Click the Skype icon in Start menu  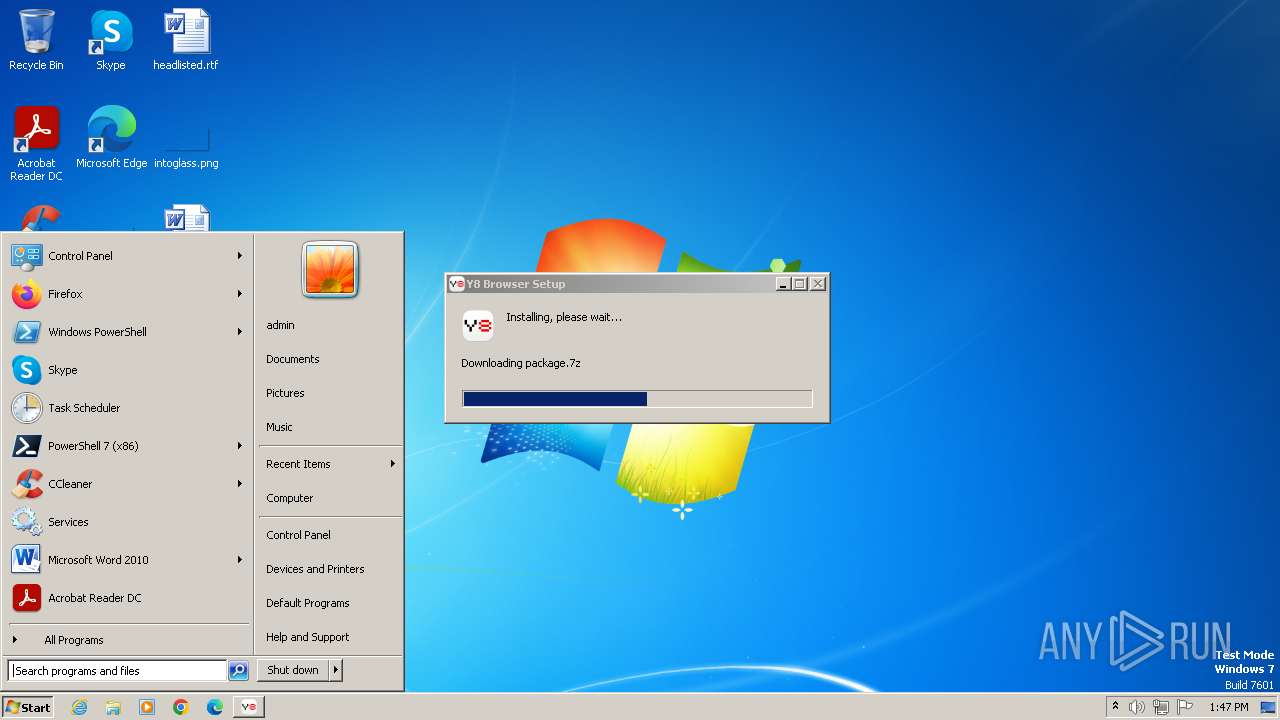27,370
